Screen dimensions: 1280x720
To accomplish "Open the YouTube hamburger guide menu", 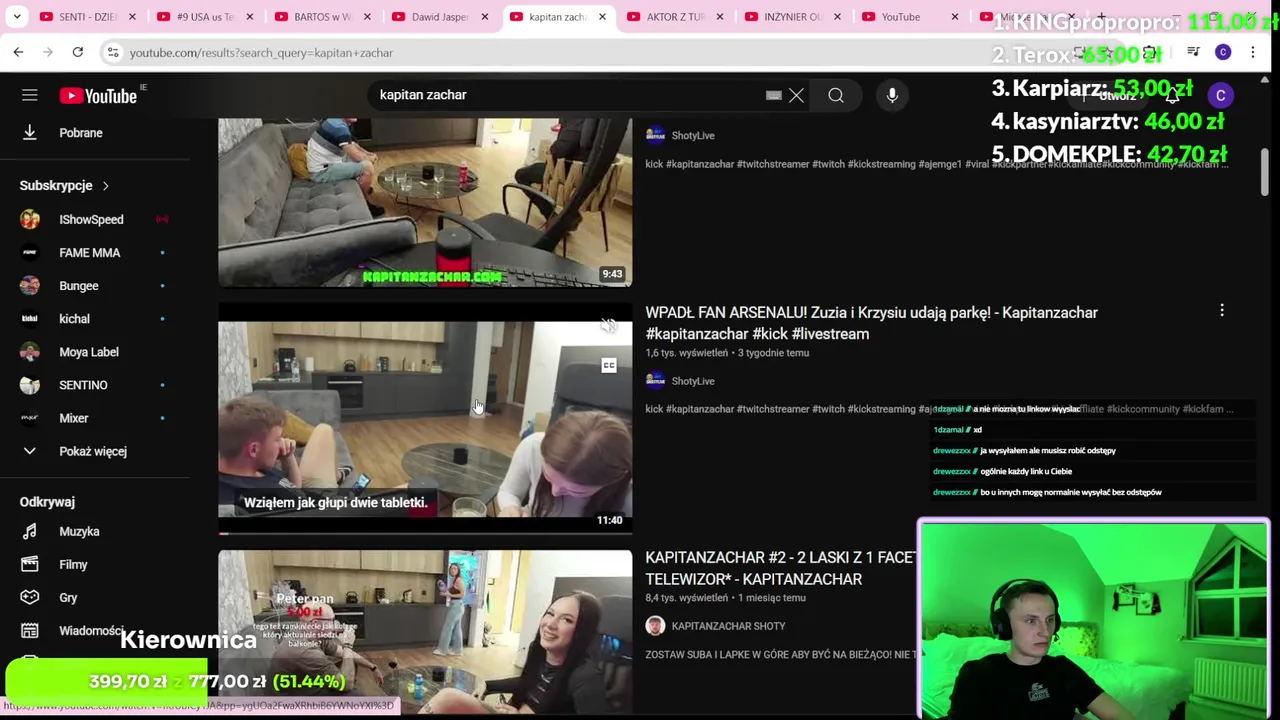I will 29,95.
